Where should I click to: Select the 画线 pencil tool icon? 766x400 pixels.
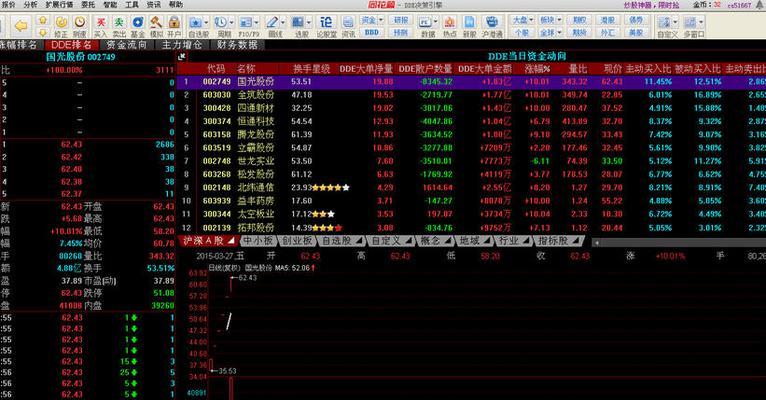272,22
